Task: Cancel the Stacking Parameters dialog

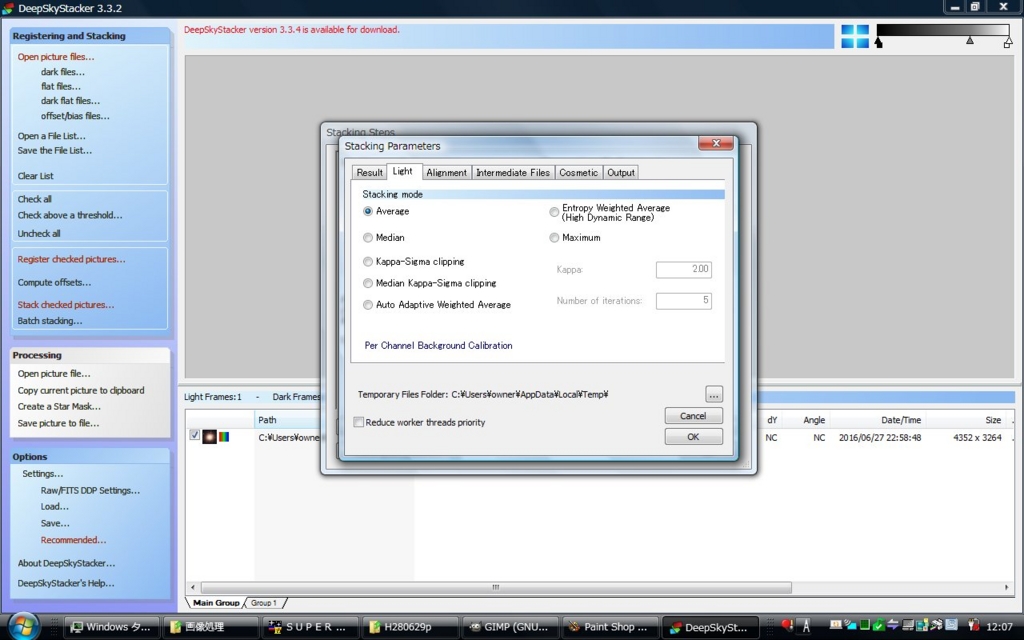Action: [694, 416]
